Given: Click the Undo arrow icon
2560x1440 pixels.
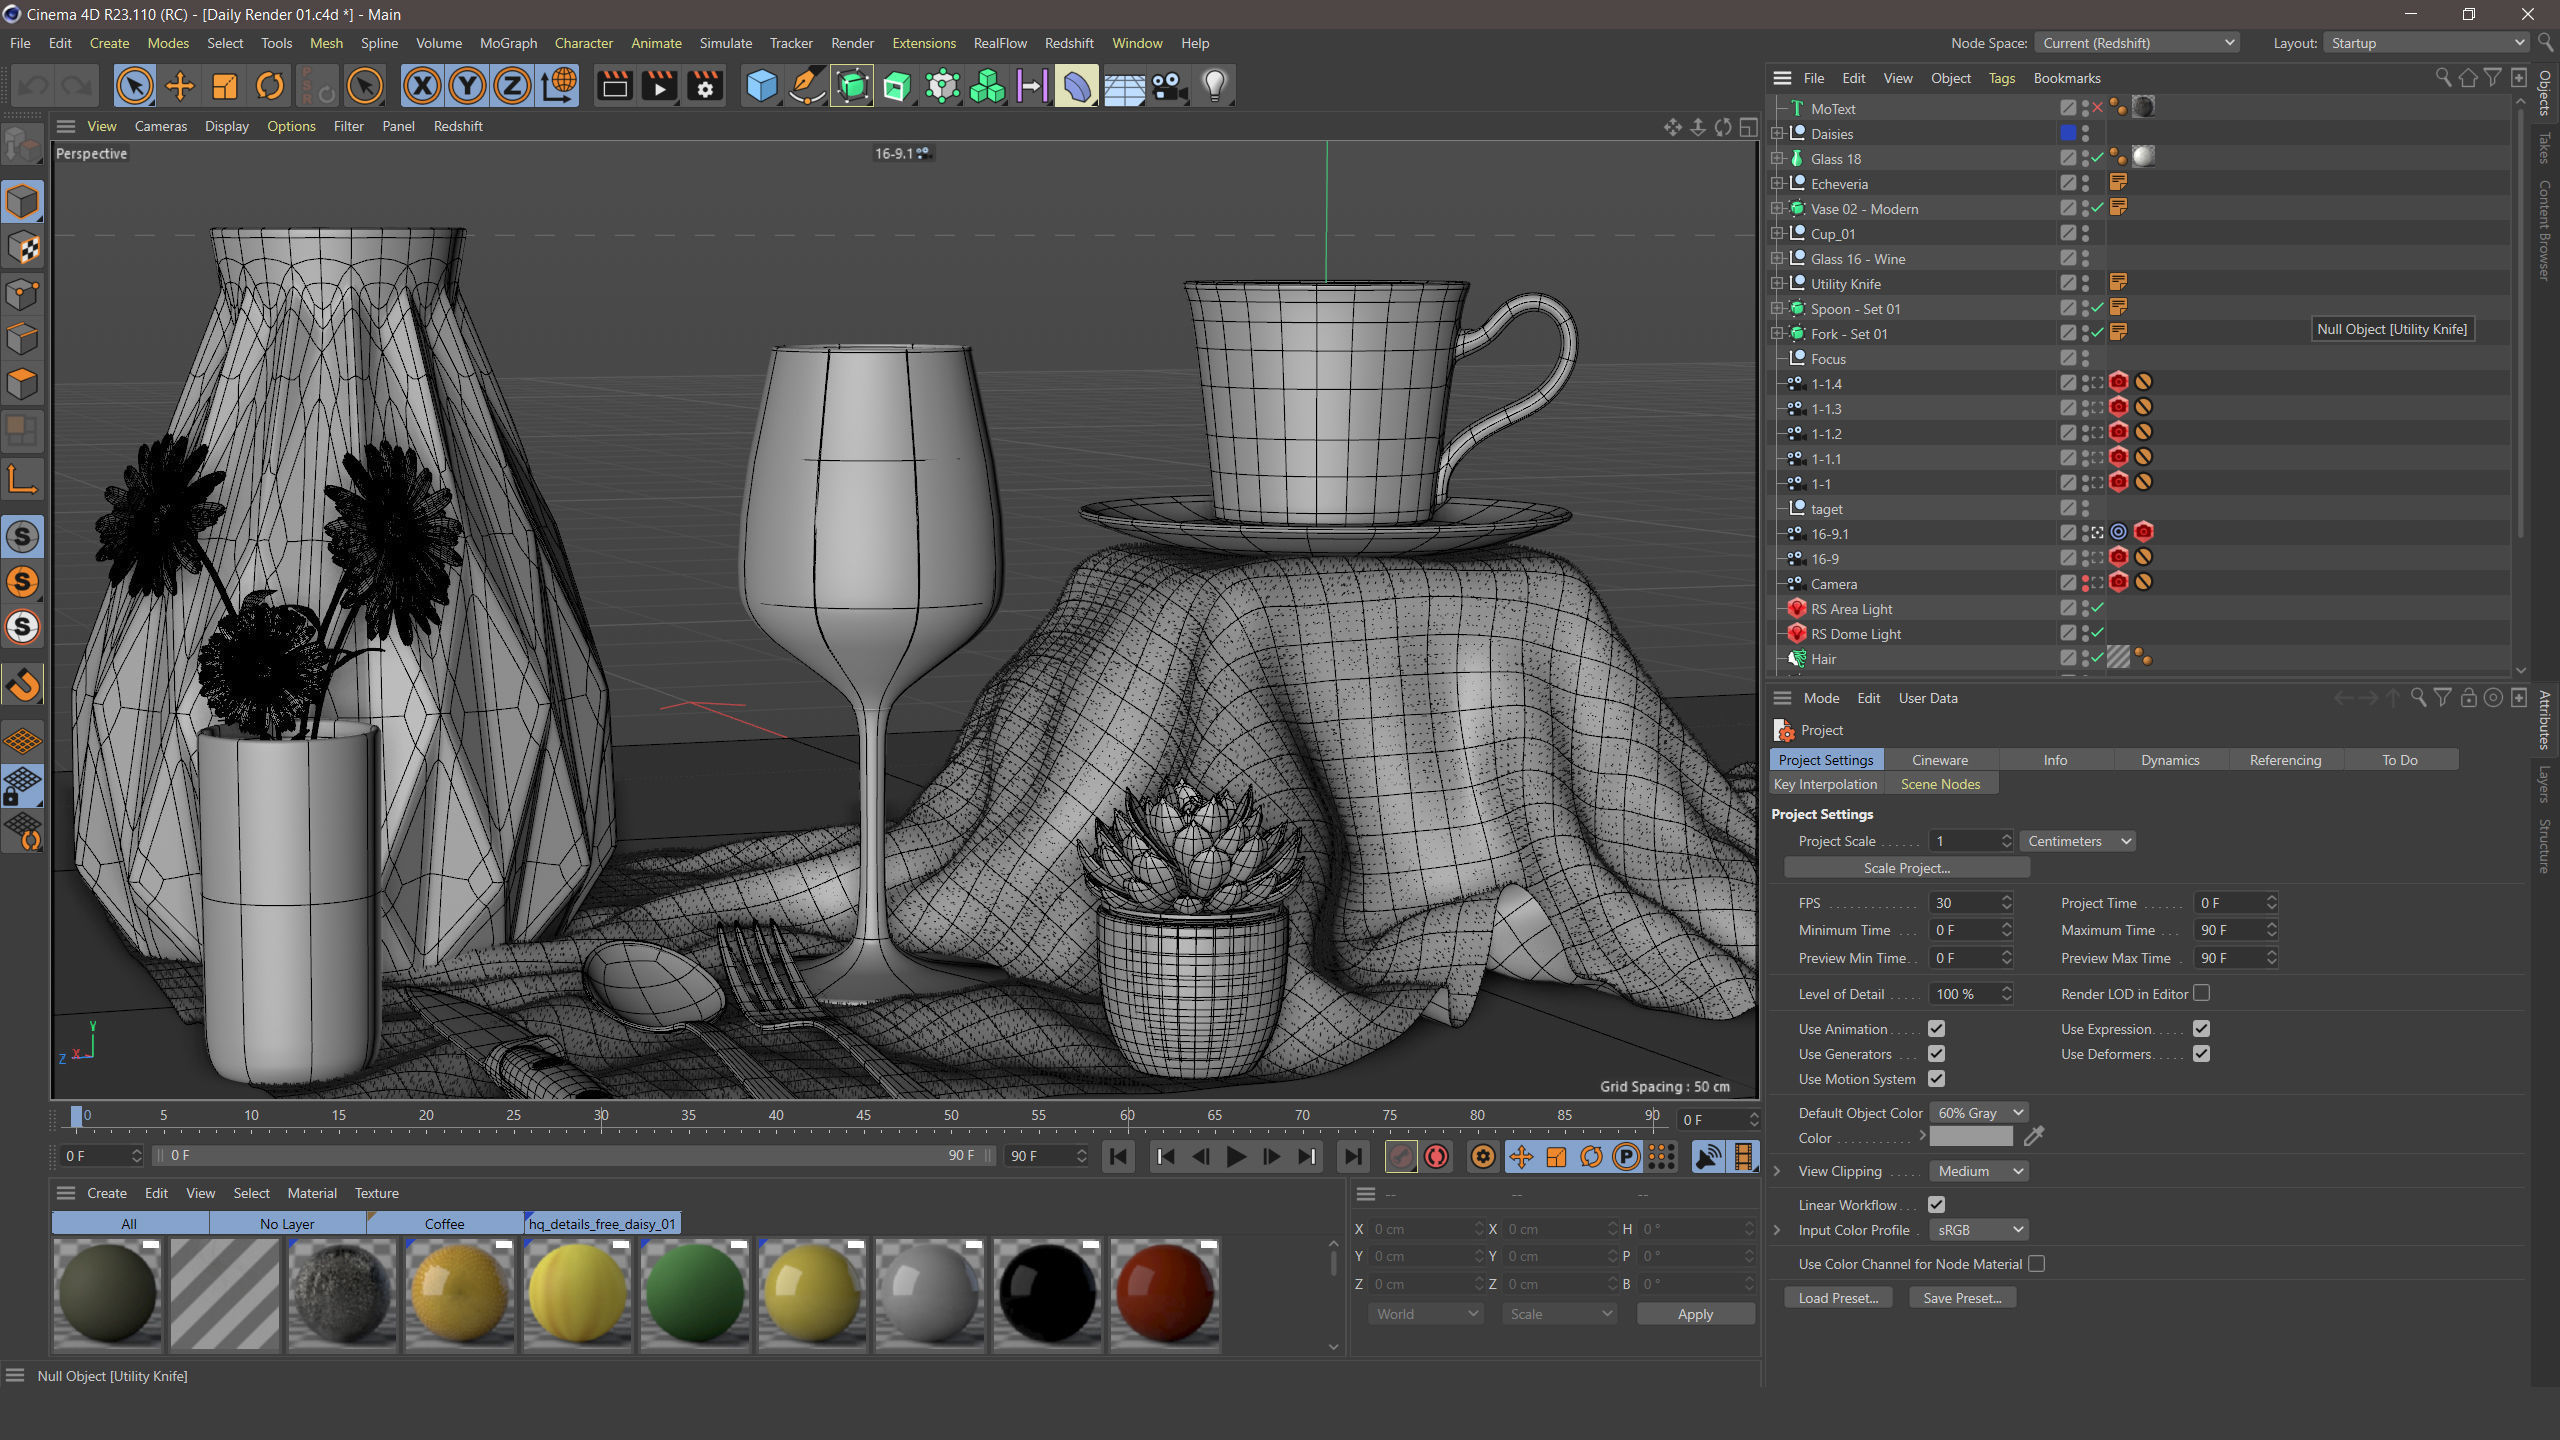Looking at the screenshot, I should 33,86.
